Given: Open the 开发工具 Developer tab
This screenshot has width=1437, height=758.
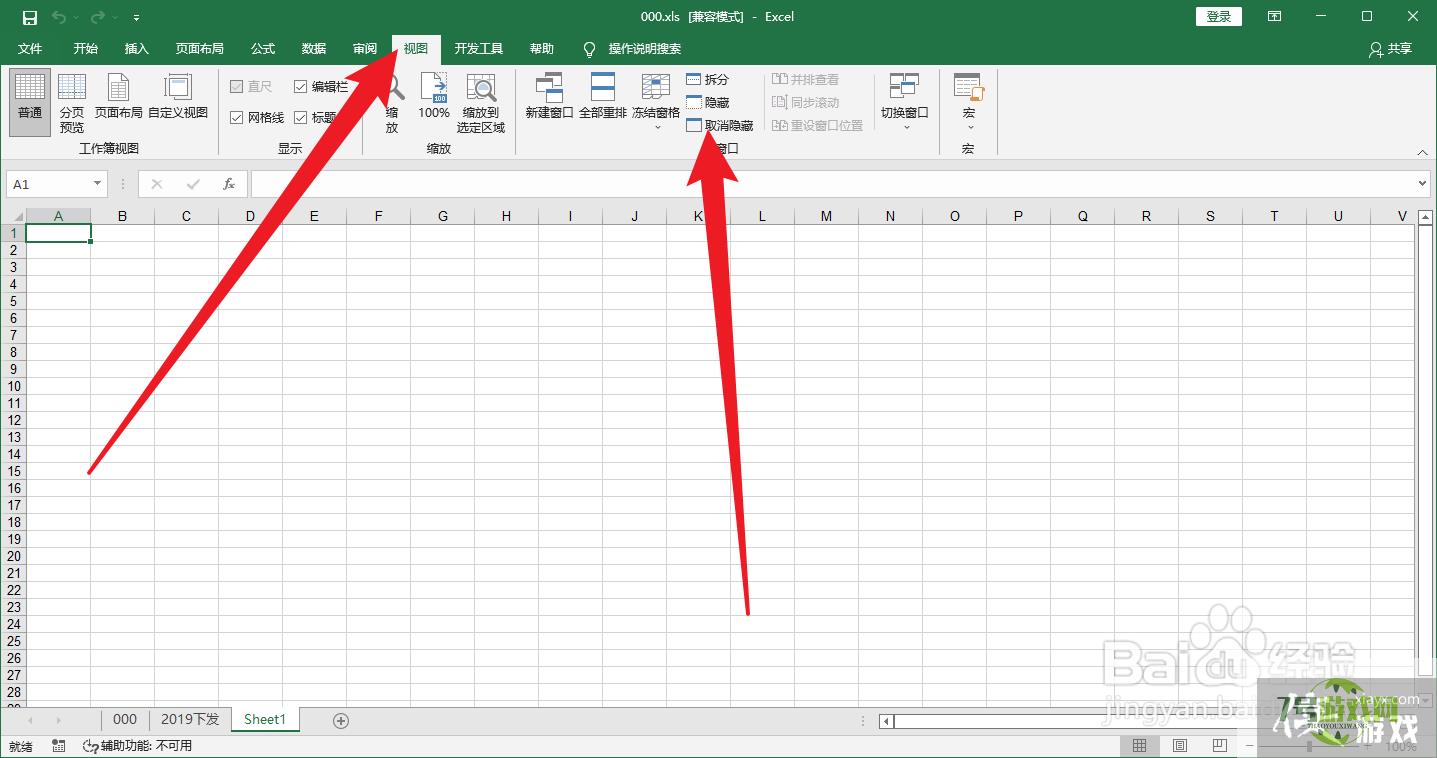Looking at the screenshot, I should point(479,49).
